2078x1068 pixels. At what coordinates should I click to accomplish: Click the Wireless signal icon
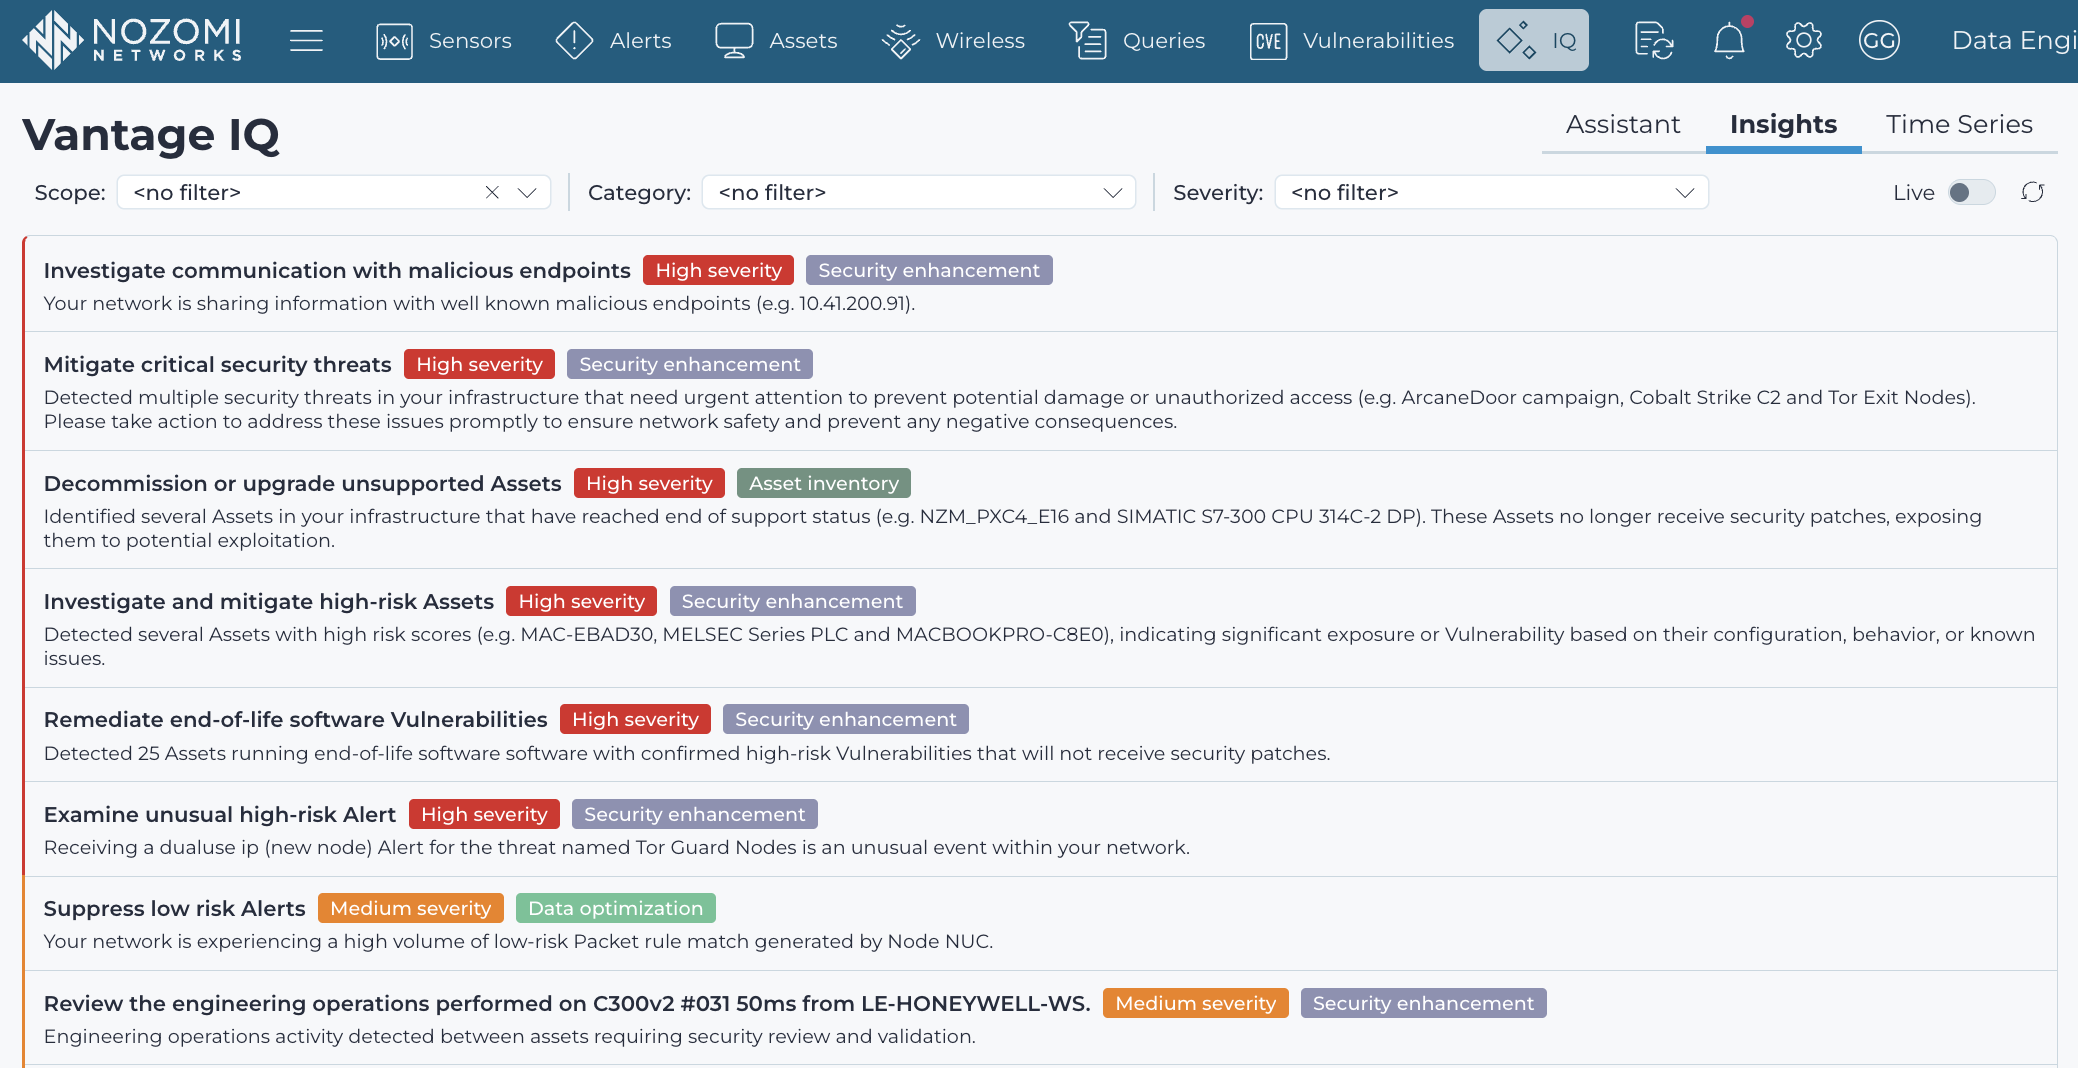(900, 41)
